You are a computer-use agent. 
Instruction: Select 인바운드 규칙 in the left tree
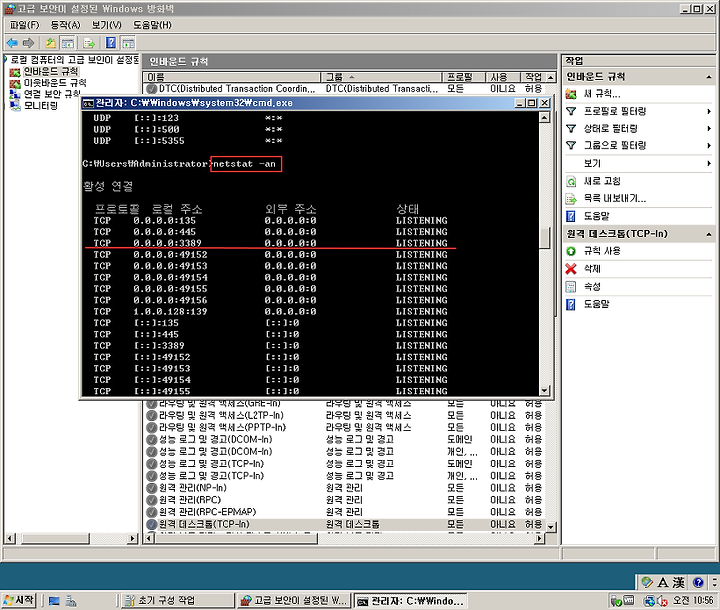[x=51, y=71]
